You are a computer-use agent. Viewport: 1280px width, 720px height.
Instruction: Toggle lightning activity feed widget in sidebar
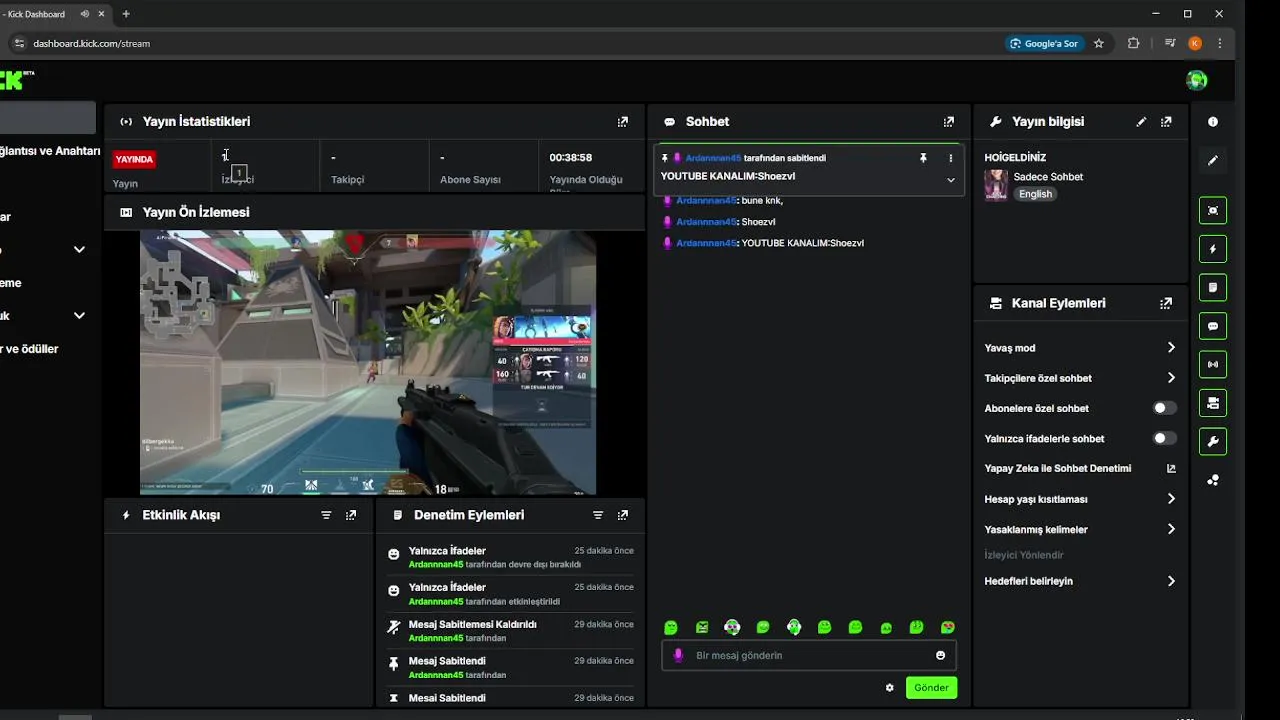[x=1213, y=249]
